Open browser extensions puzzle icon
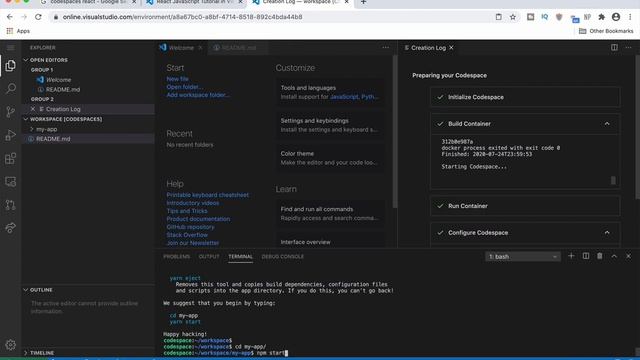Viewport: 640px width, 360px height. click(601, 17)
